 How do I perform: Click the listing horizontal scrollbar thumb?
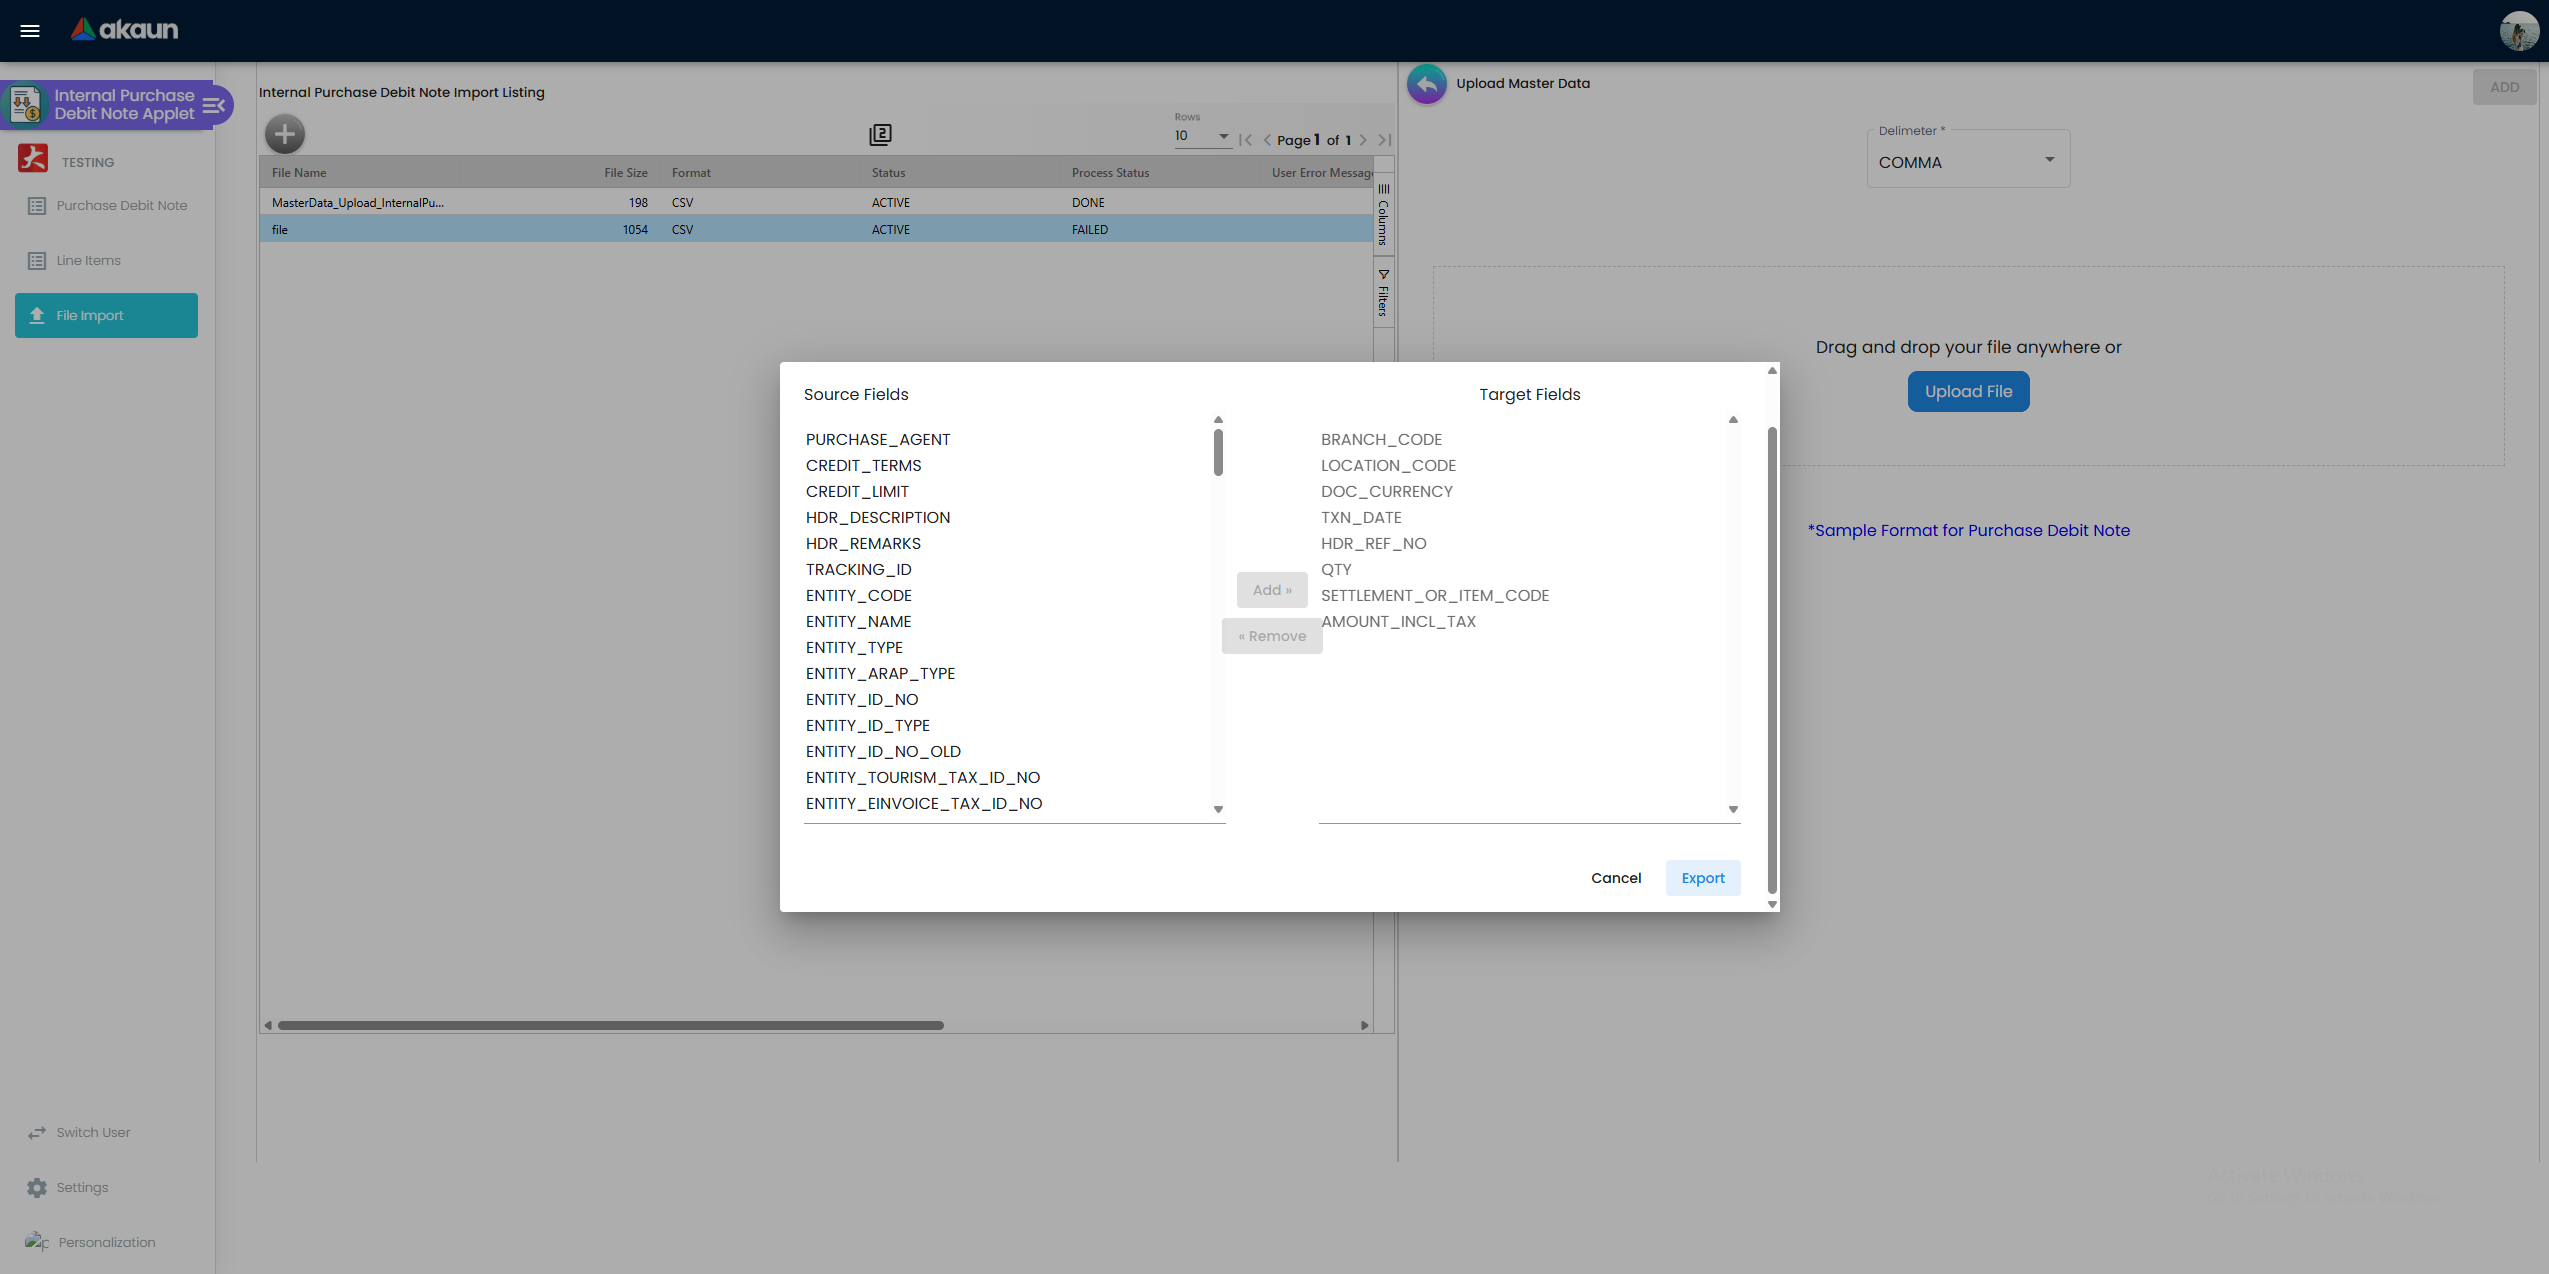[x=611, y=1026]
